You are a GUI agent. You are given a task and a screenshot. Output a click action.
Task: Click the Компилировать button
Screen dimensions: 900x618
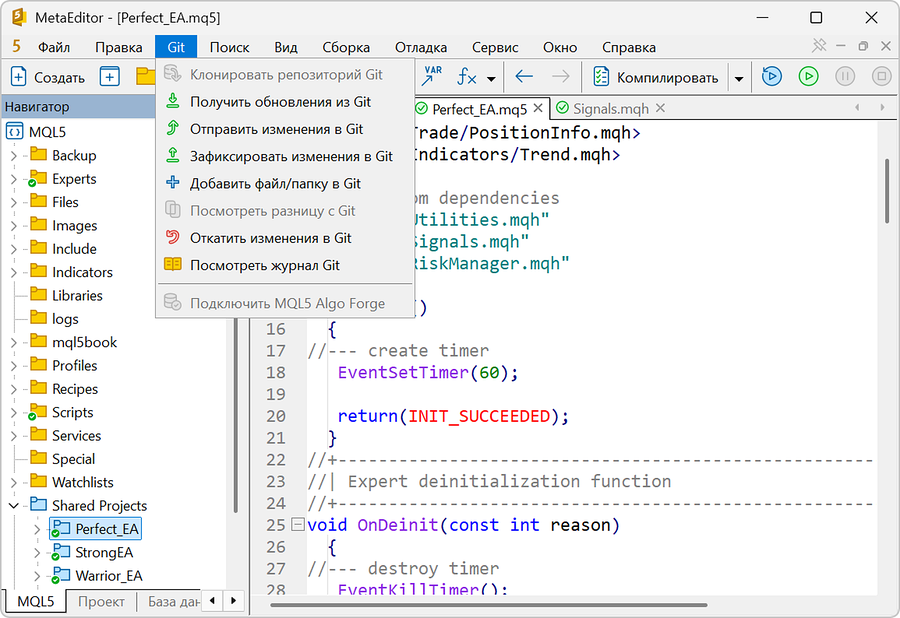point(655,77)
